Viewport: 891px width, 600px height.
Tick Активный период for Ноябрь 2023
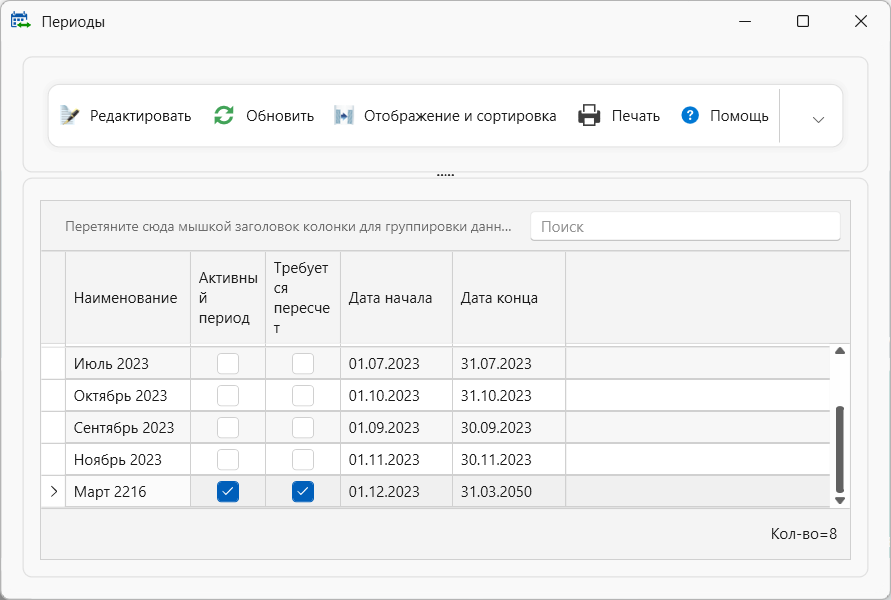(228, 460)
